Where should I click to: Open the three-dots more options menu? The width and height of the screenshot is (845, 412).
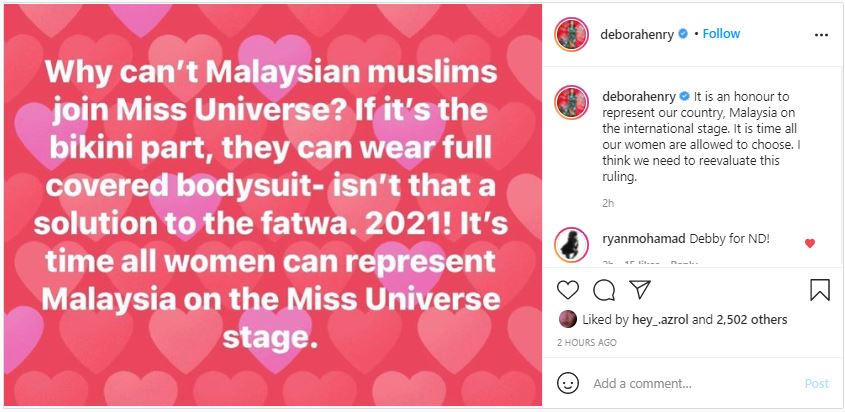[821, 35]
